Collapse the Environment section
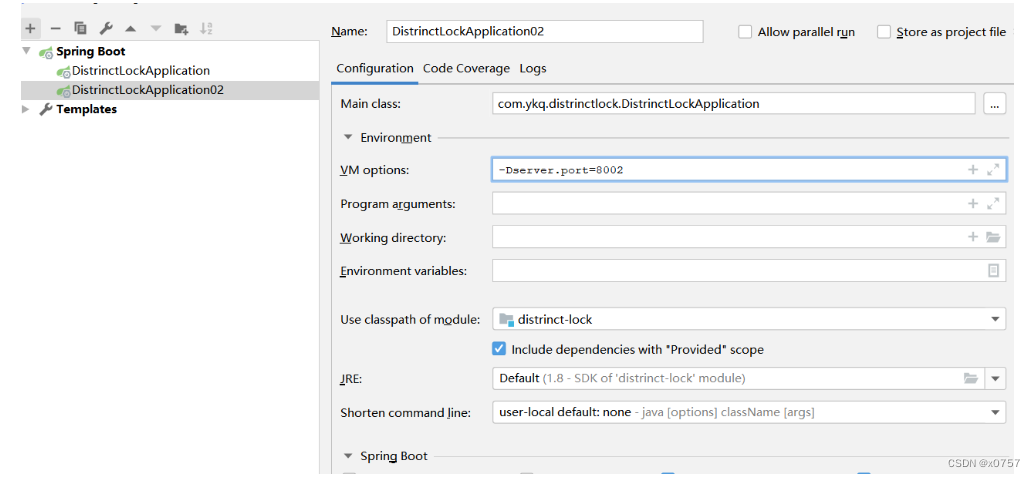The width and height of the screenshot is (1035, 477). (x=347, y=137)
